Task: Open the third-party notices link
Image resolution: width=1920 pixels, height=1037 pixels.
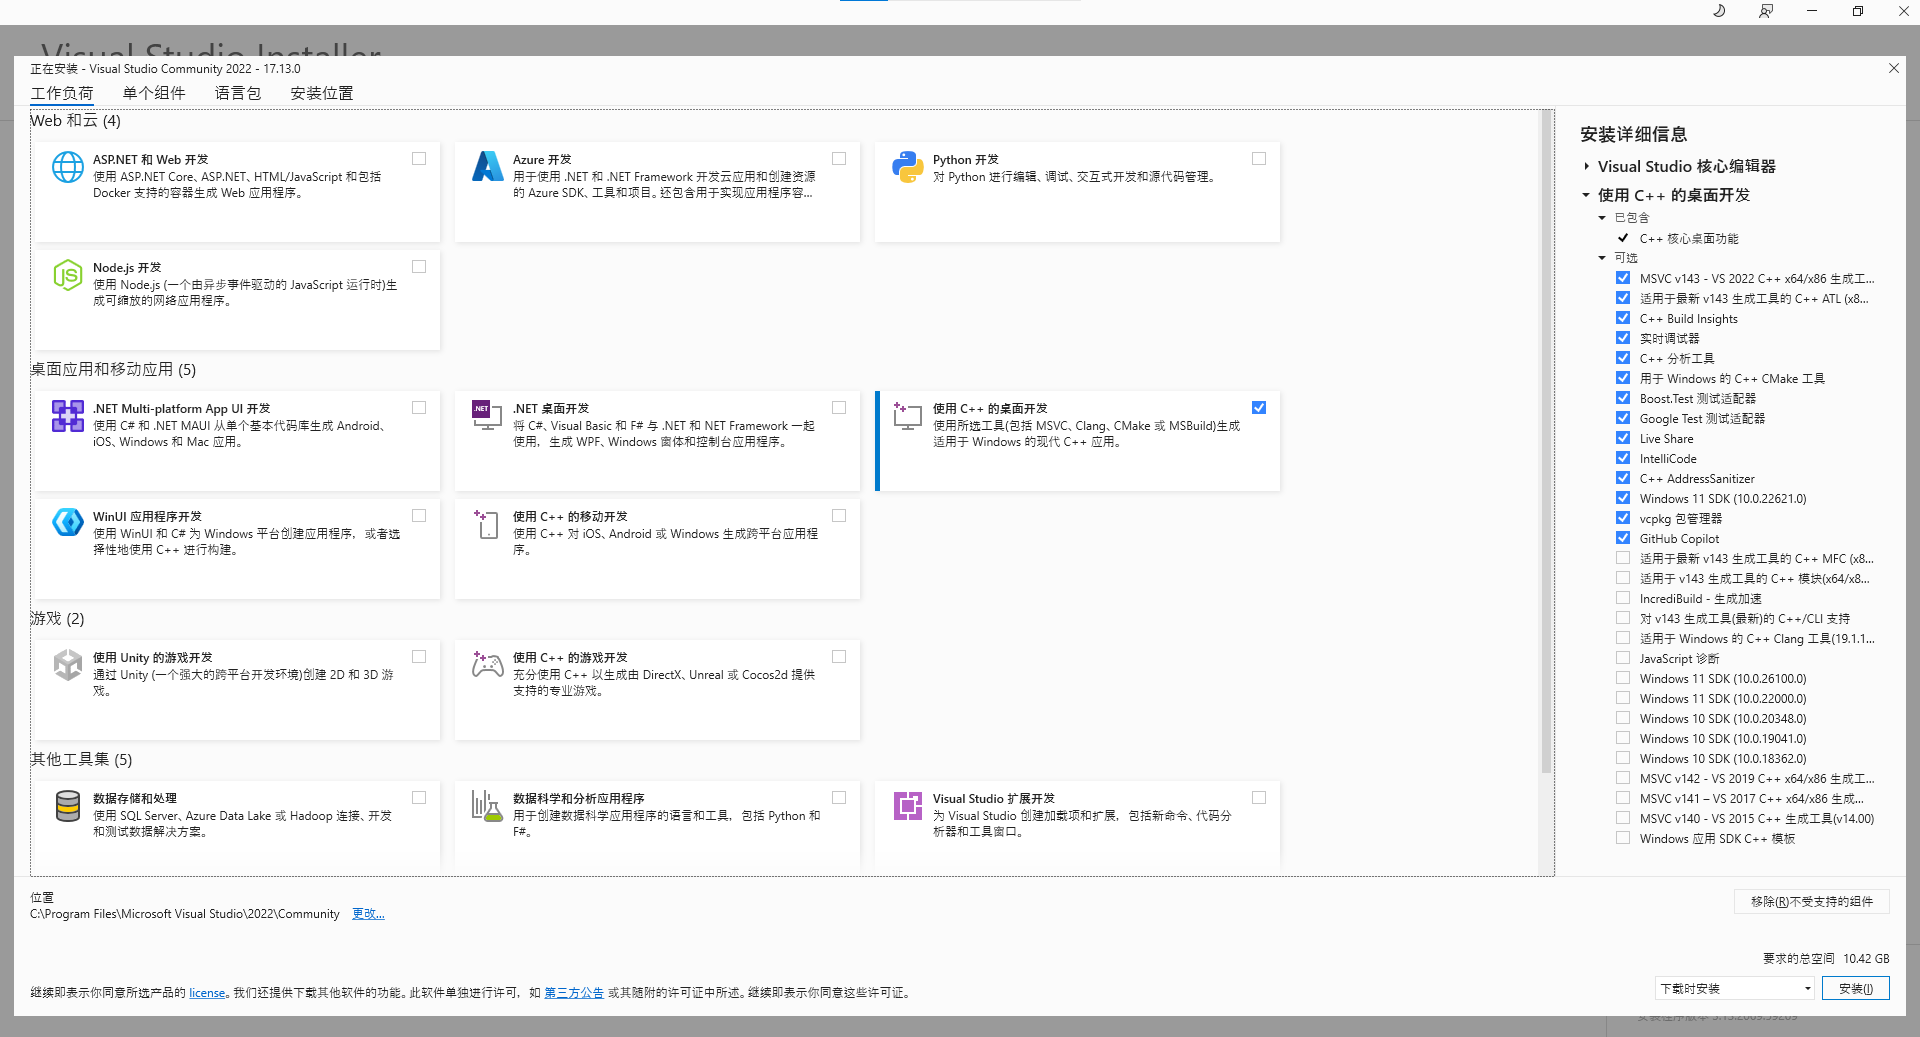Action: tap(574, 993)
